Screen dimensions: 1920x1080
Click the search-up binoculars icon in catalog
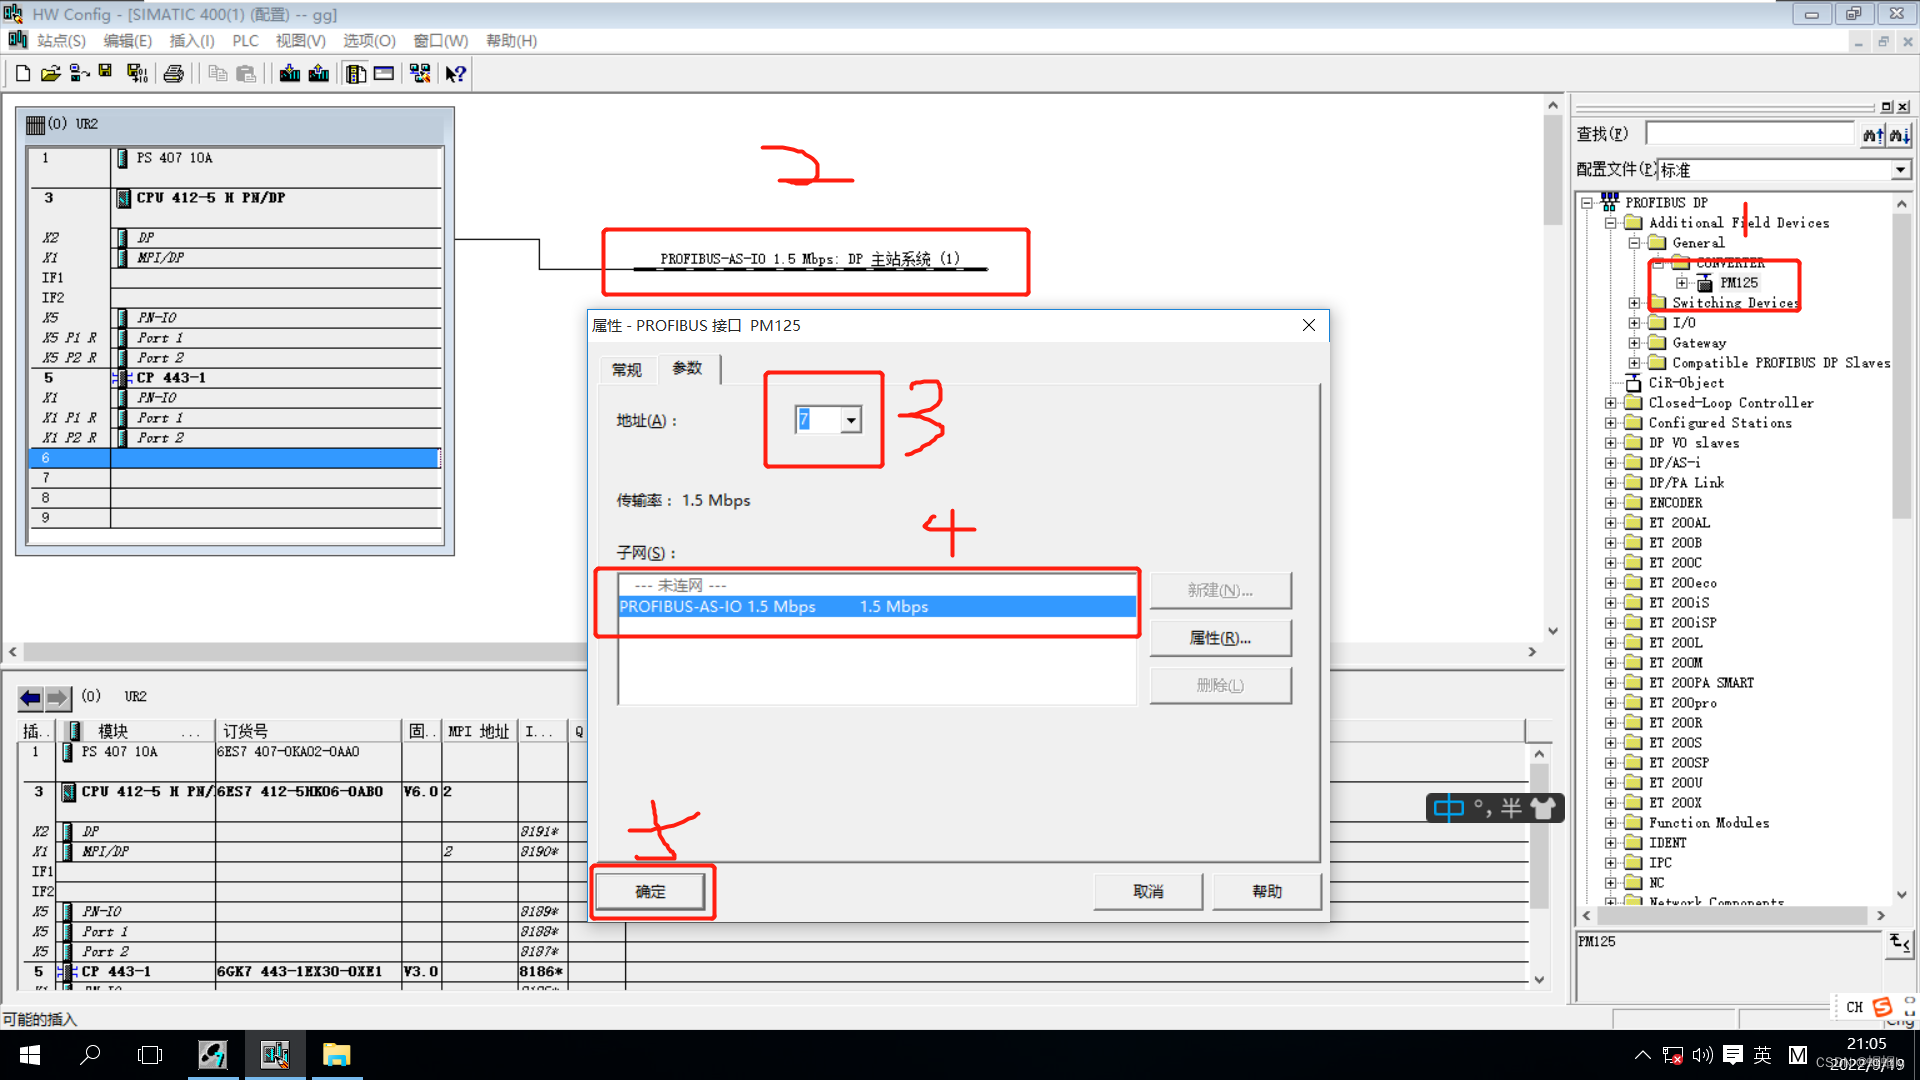pyautogui.click(x=1873, y=134)
